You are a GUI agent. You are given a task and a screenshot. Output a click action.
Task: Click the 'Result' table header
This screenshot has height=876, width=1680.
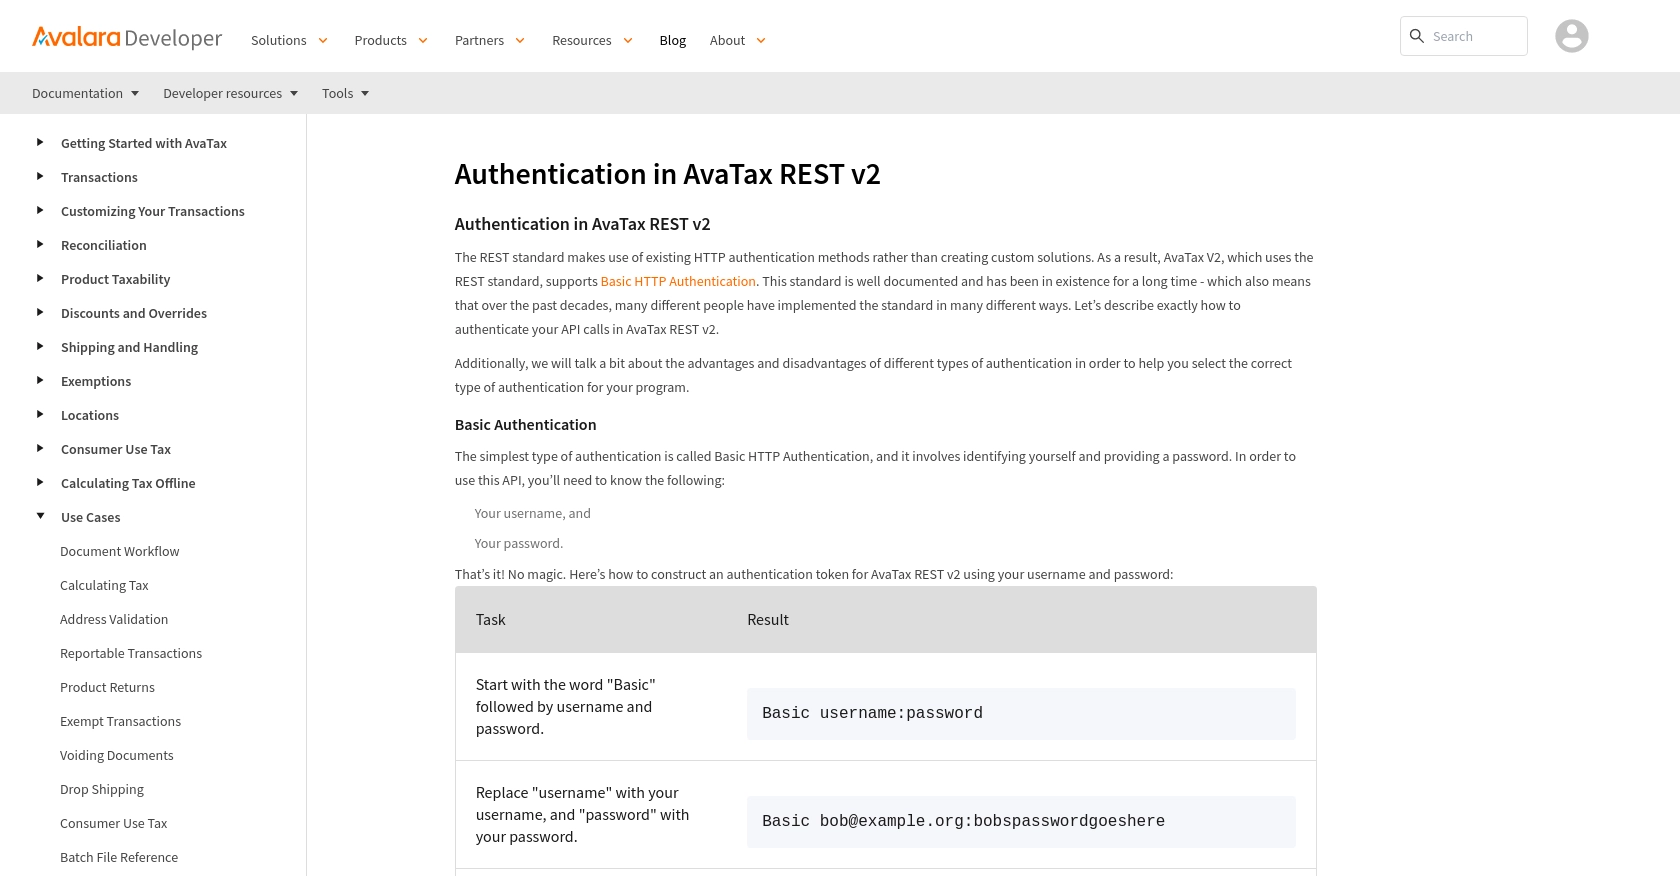pos(768,620)
